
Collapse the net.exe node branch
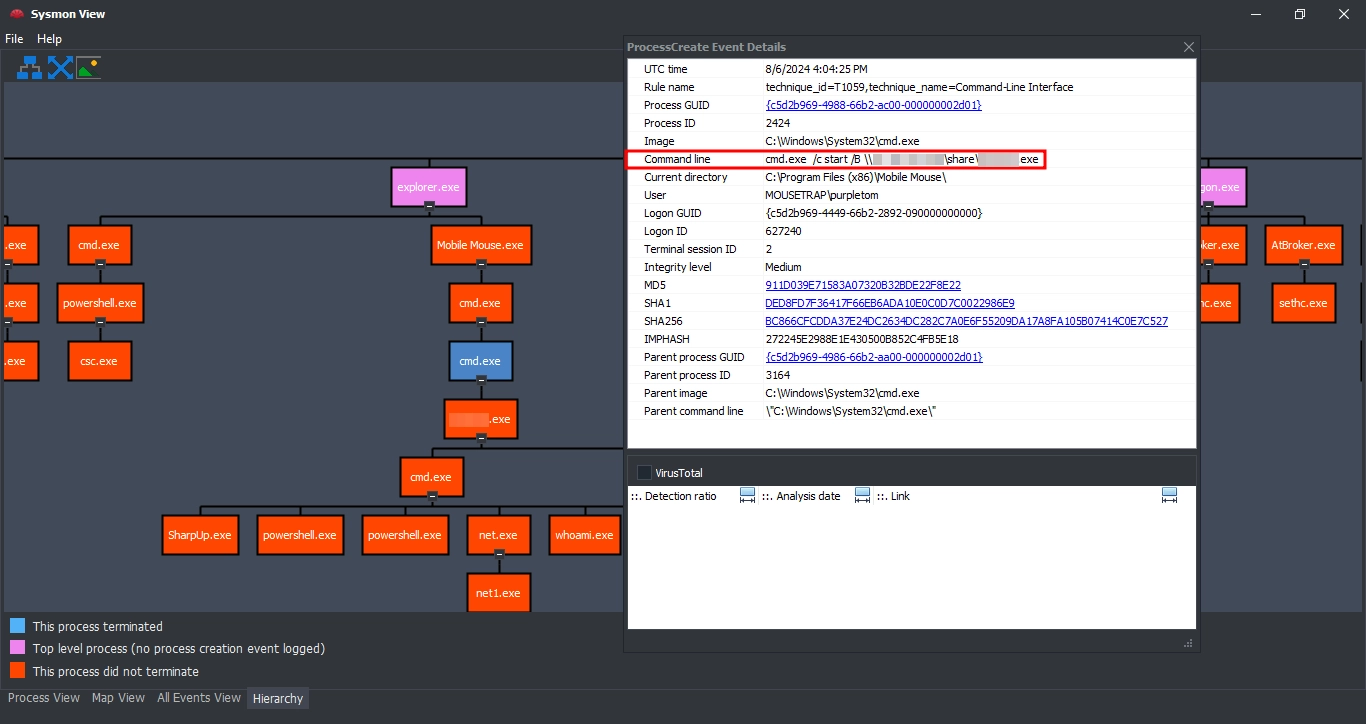point(498,553)
